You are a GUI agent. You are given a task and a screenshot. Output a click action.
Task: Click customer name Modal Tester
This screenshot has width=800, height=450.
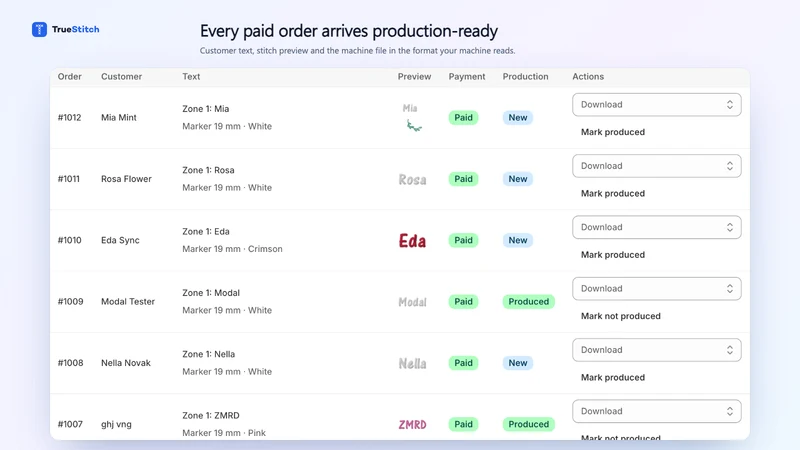pyautogui.click(x=128, y=301)
